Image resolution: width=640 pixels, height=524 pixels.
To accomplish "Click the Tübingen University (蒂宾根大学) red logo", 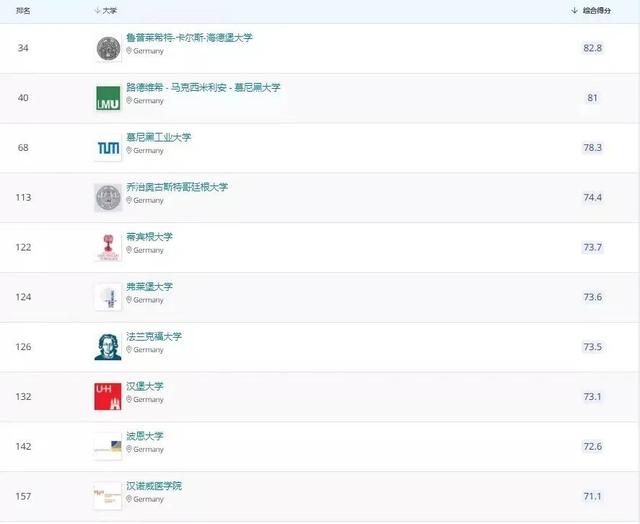I will click(107, 247).
